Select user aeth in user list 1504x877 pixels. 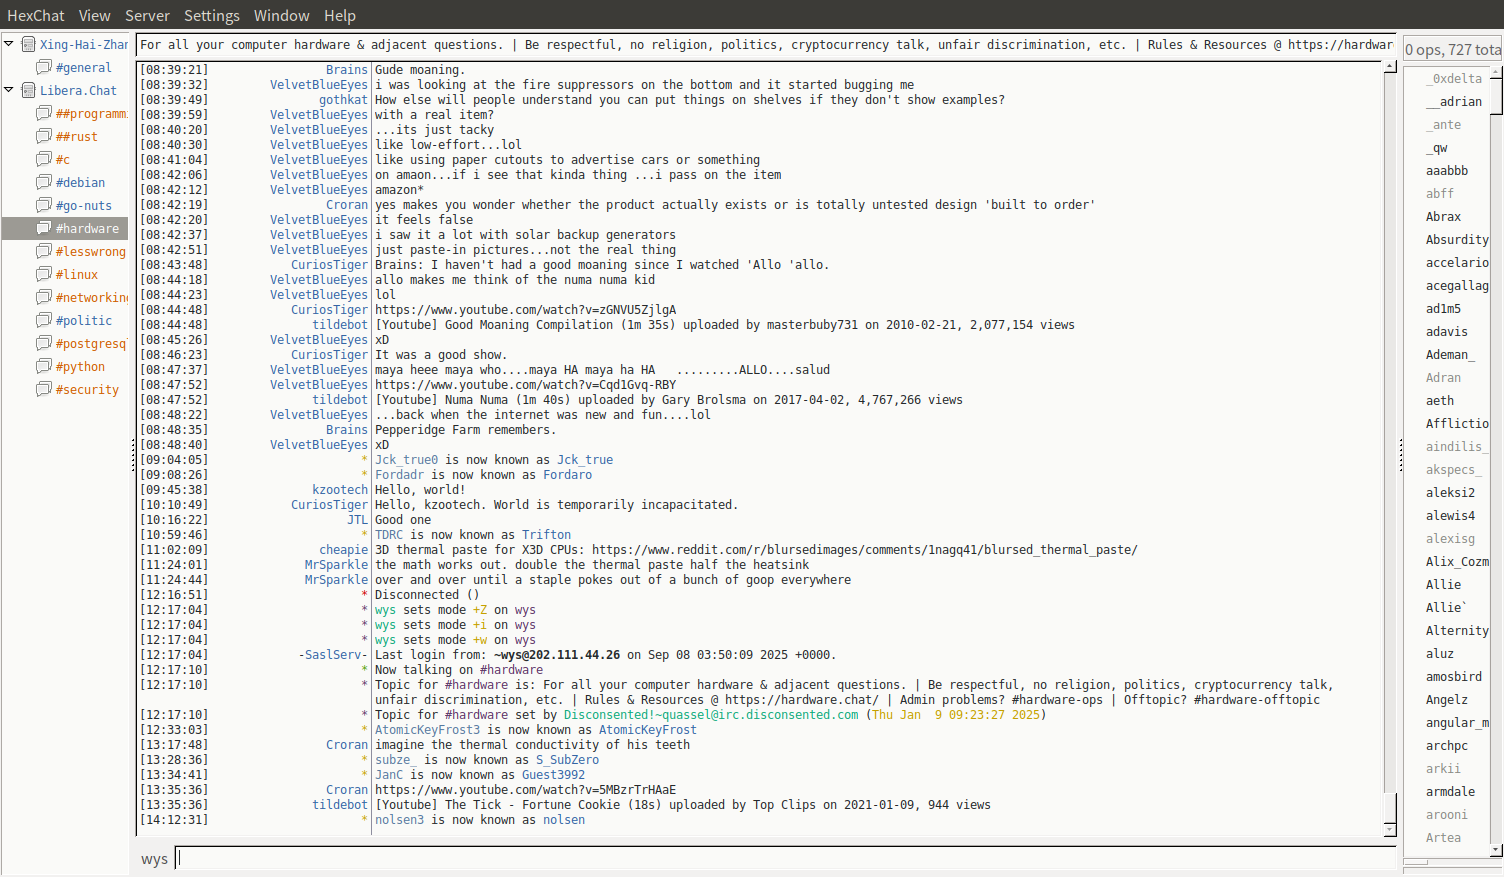[x=1440, y=400]
